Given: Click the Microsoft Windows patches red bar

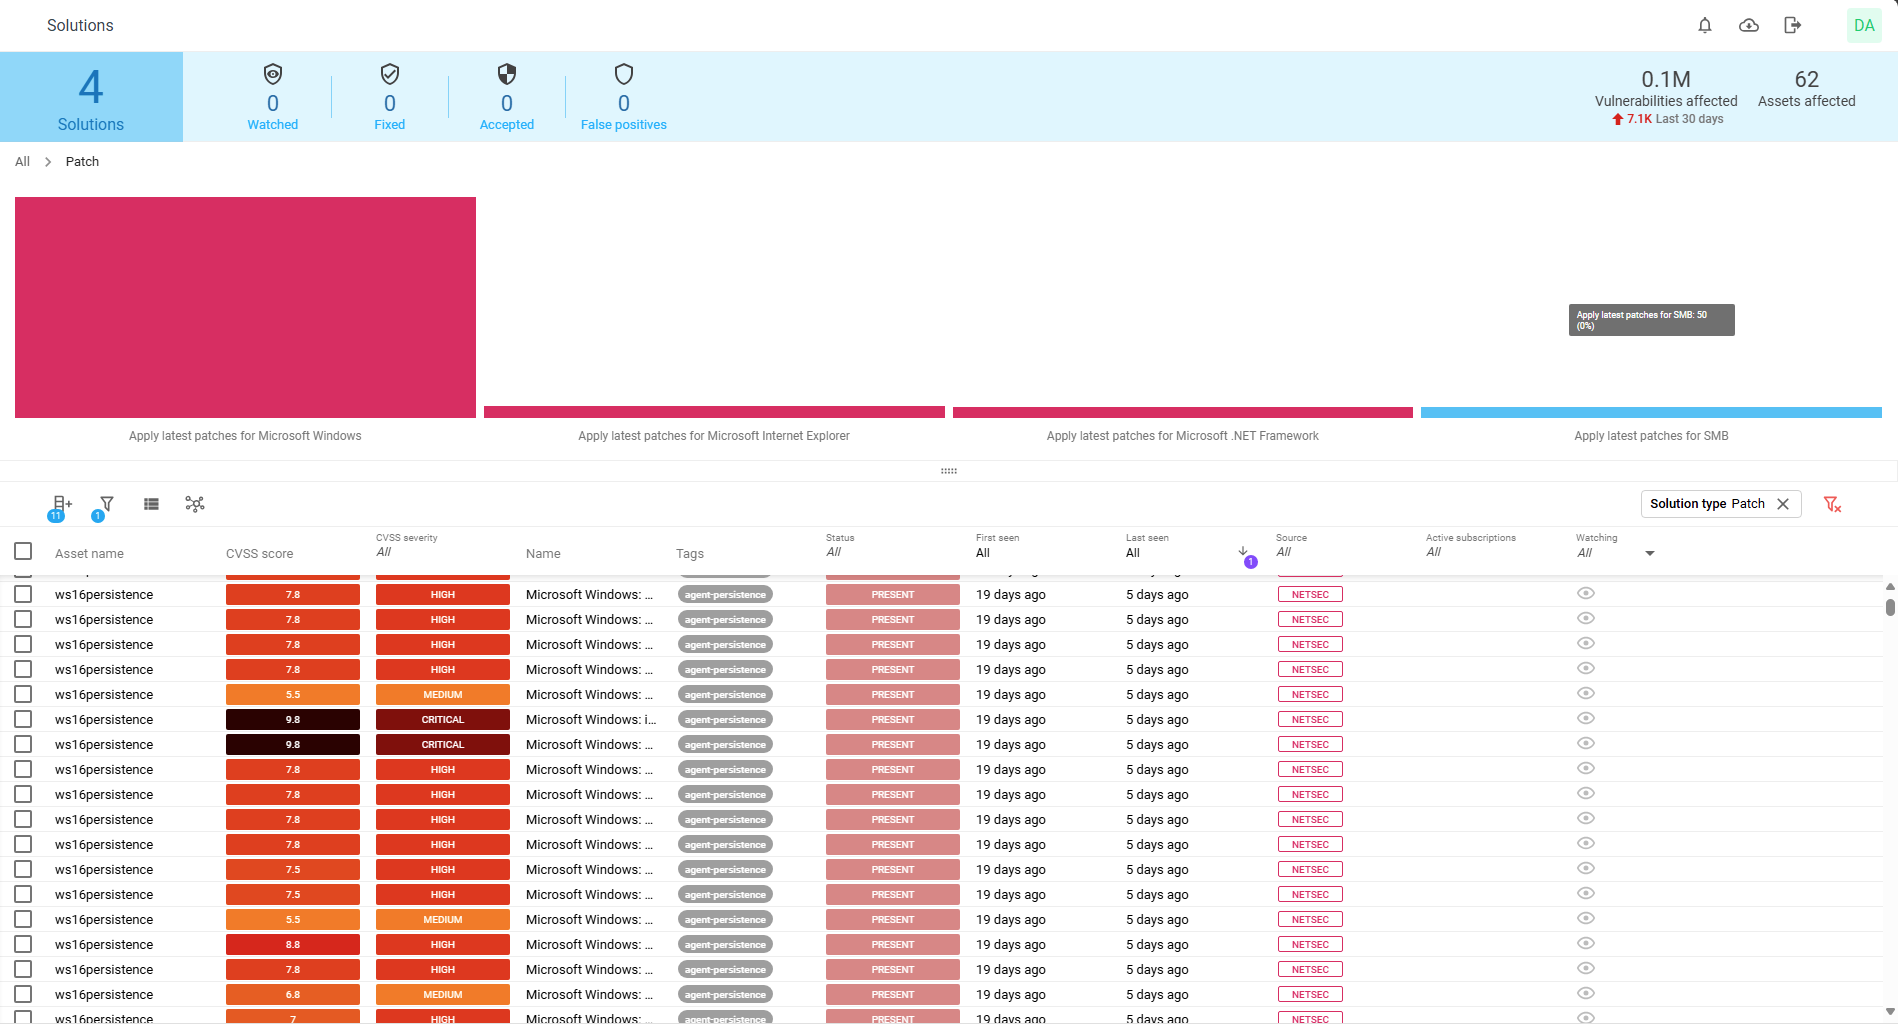Looking at the screenshot, I should 245,307.
